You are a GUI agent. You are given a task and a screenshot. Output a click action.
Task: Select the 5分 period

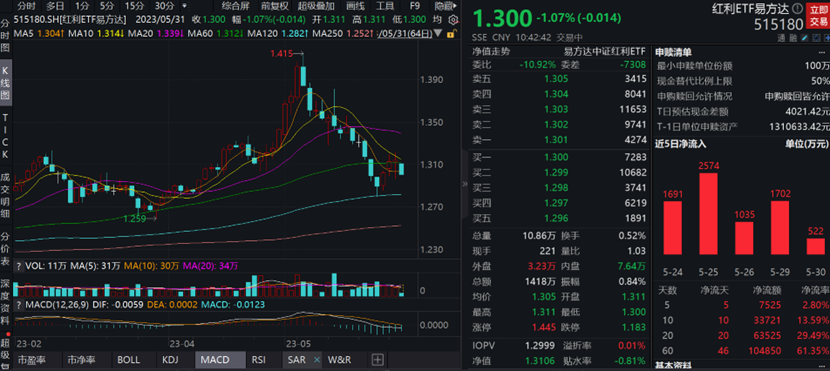[x=106, y=6]
